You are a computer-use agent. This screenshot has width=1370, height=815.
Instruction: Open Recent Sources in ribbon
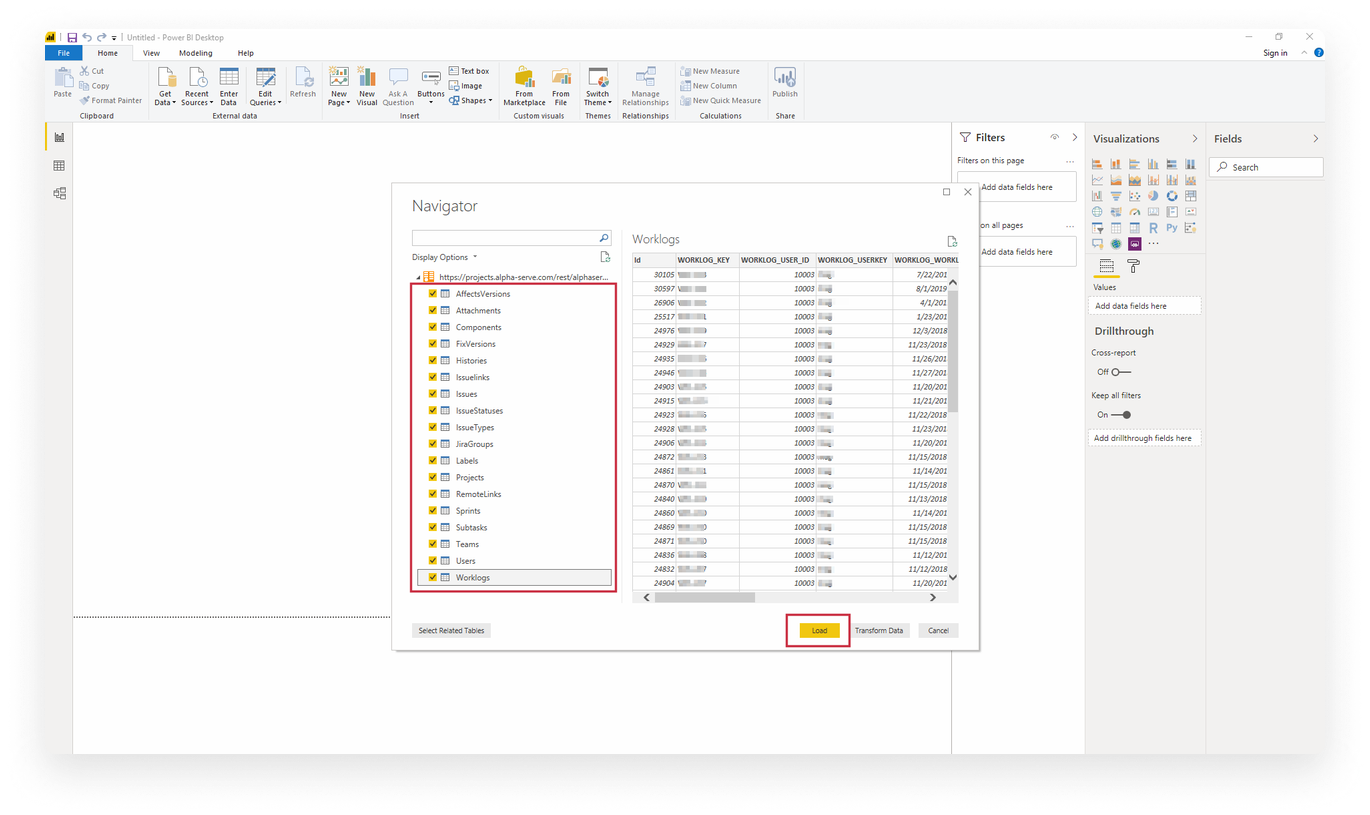click(x=197, y=86)
